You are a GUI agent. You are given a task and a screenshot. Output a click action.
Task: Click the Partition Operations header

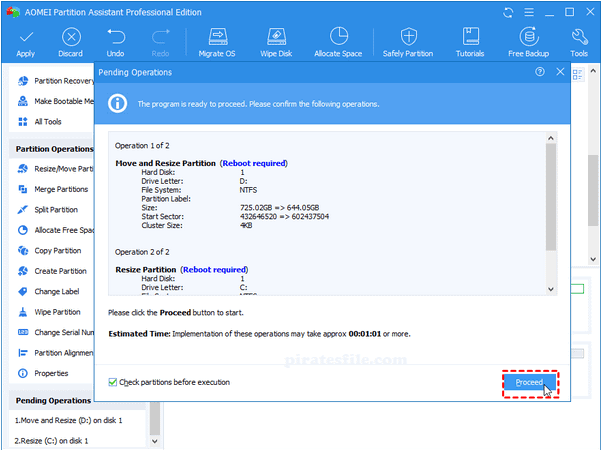54,149
